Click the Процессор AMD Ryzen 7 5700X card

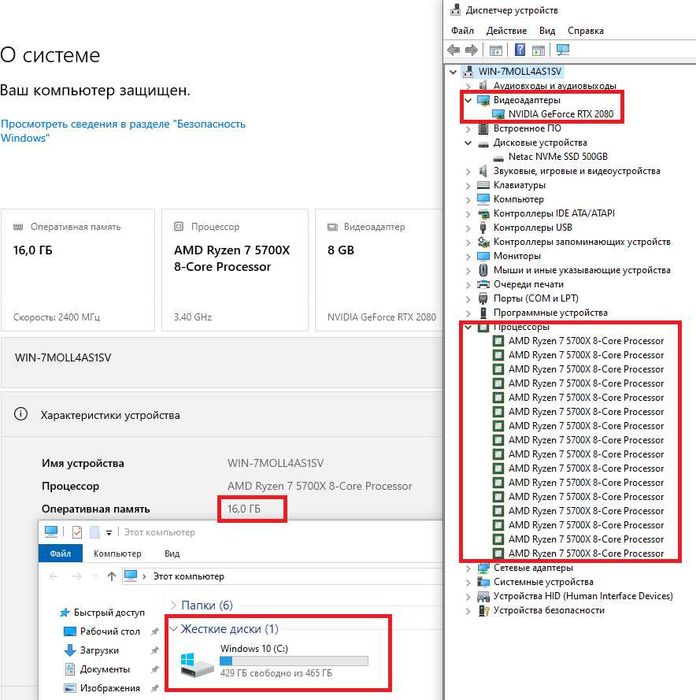235,270
